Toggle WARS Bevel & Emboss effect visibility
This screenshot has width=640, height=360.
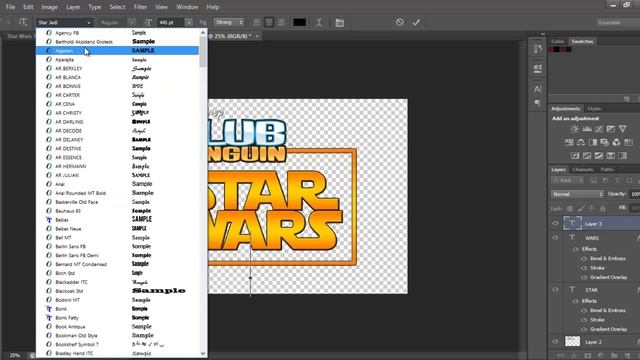(x=584, y=258)
